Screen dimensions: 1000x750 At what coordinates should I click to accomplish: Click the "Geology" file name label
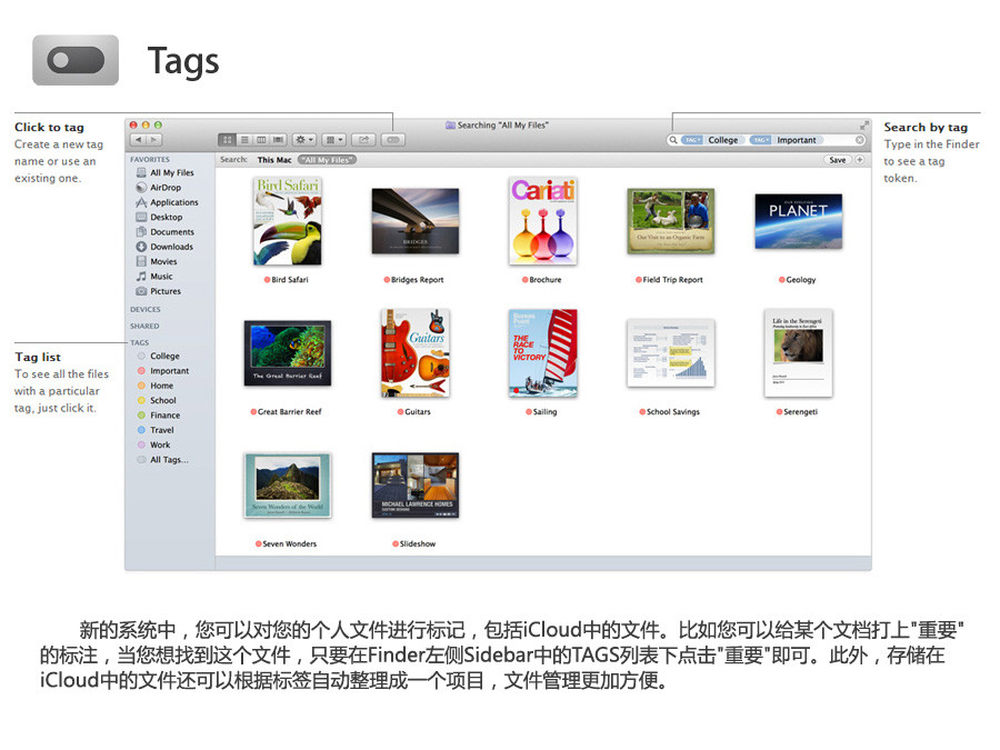point(801,280)
